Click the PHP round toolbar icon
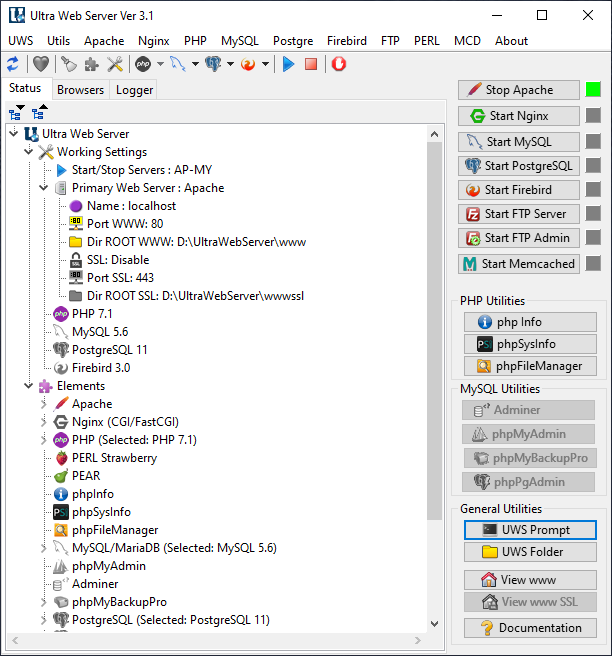This screenshot has width=612, height=656. pos(143,64)
